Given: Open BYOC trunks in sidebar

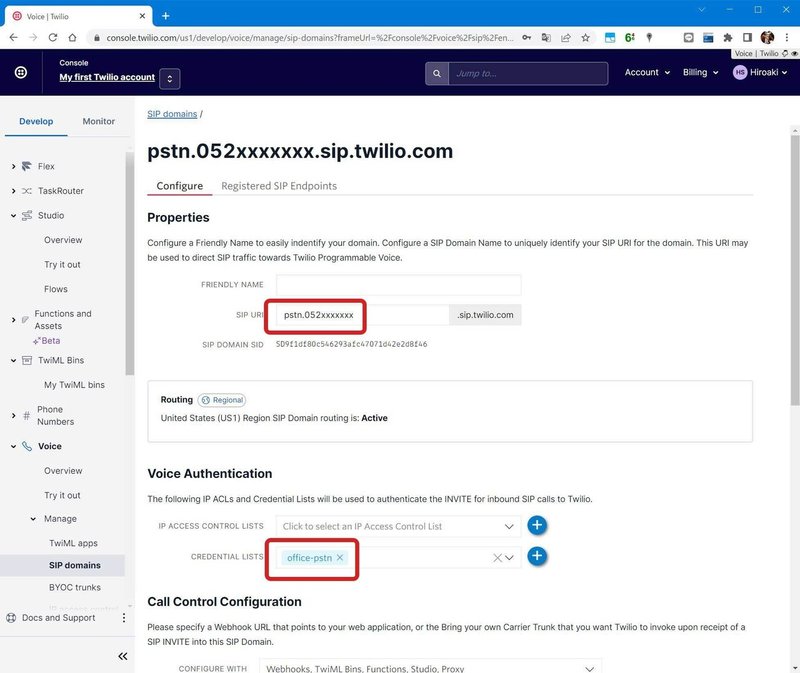Looking at the screenshot, I should coord(75,587).
